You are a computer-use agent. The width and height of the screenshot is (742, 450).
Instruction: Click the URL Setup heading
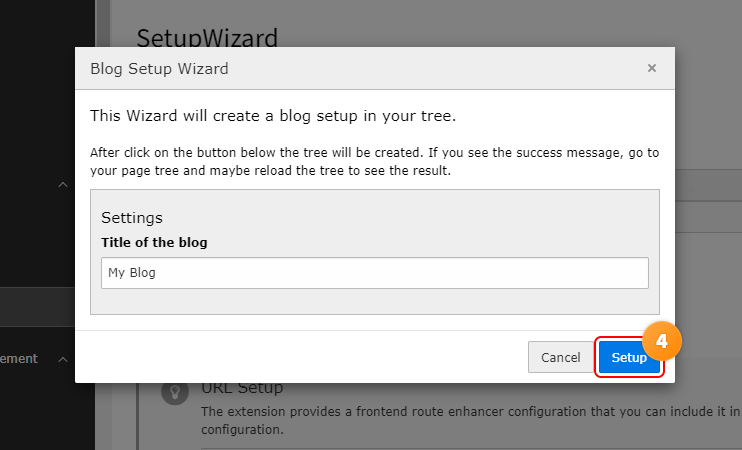pyautogui.click(x=242, y=388)
